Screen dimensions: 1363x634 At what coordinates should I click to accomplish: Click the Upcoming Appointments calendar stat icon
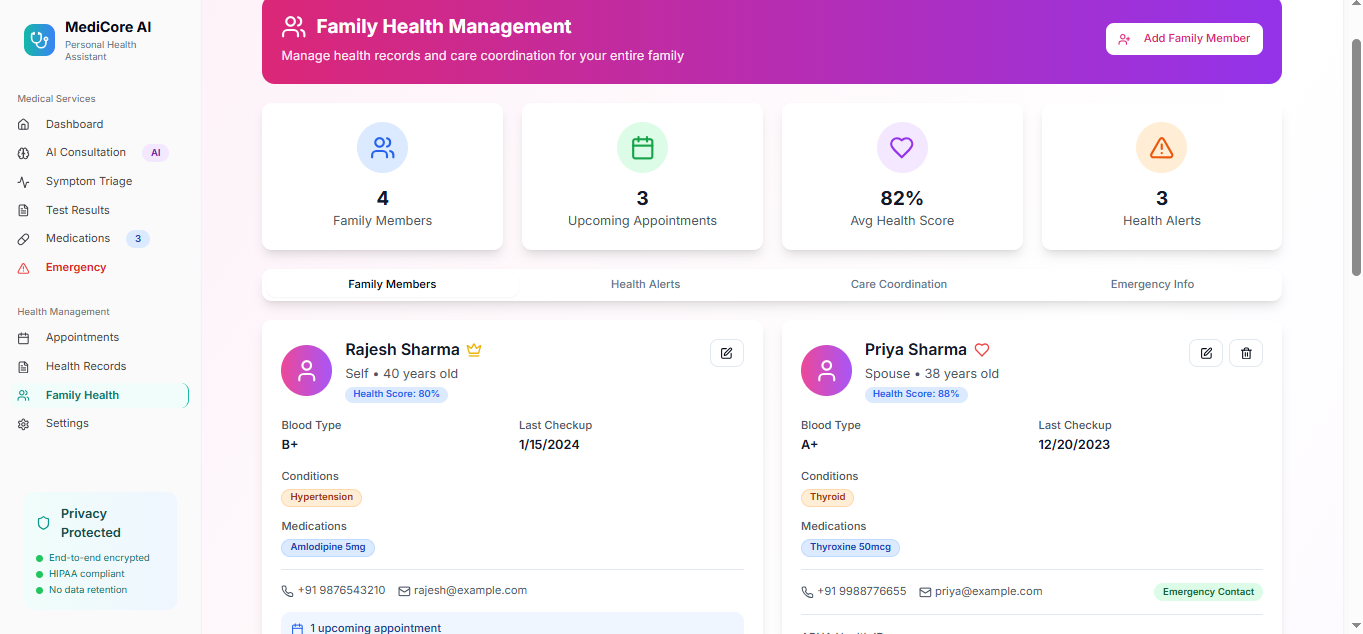[642, 148]
